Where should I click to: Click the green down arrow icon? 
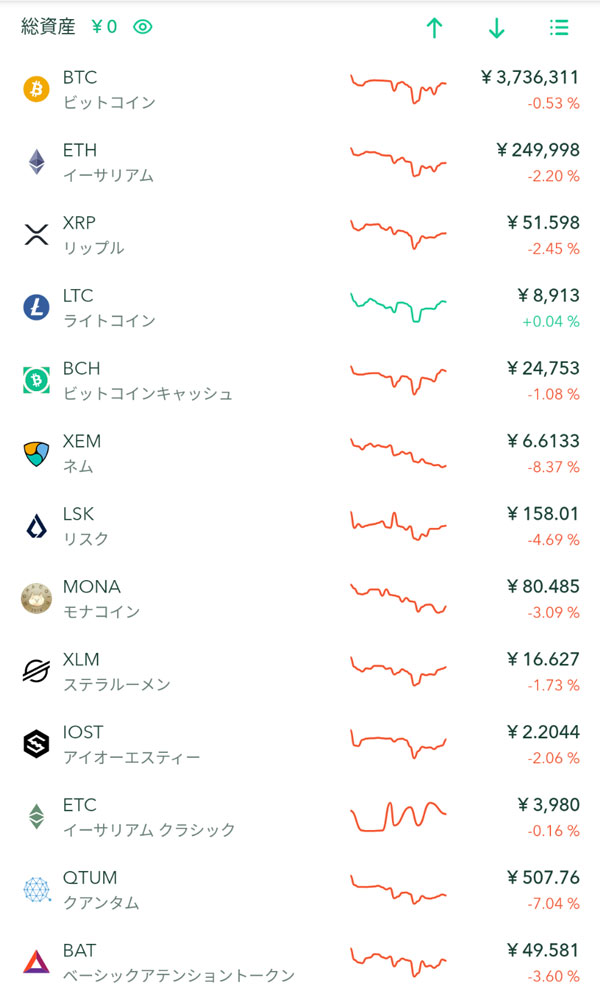pyautogui.click(x=496, y=28)
